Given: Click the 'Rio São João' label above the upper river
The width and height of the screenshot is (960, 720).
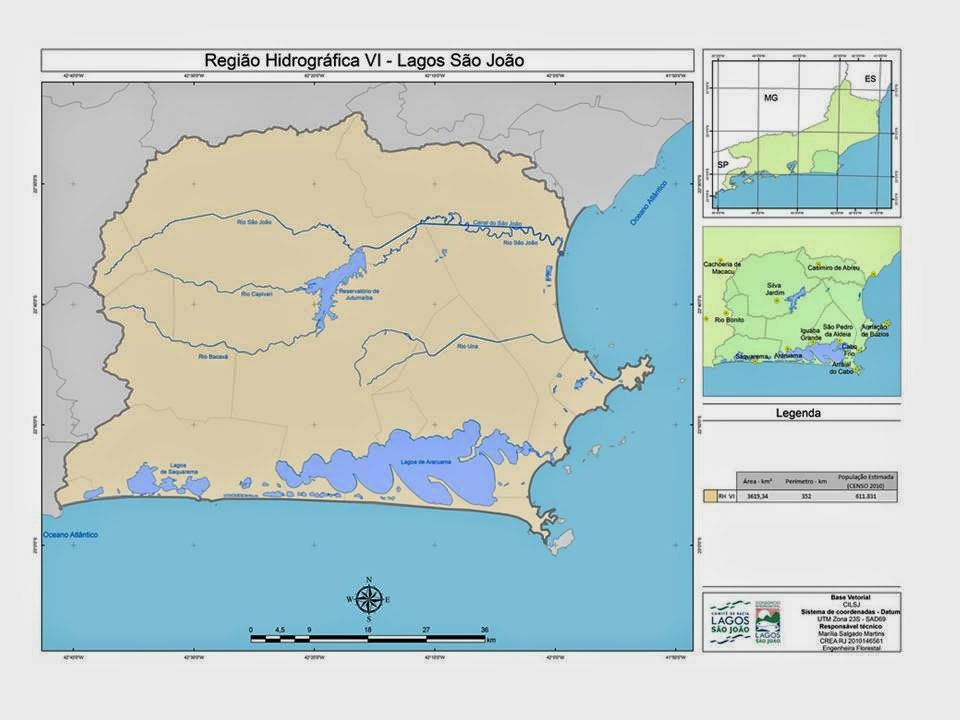Looking at the screenshot, I should coord(254,222).
